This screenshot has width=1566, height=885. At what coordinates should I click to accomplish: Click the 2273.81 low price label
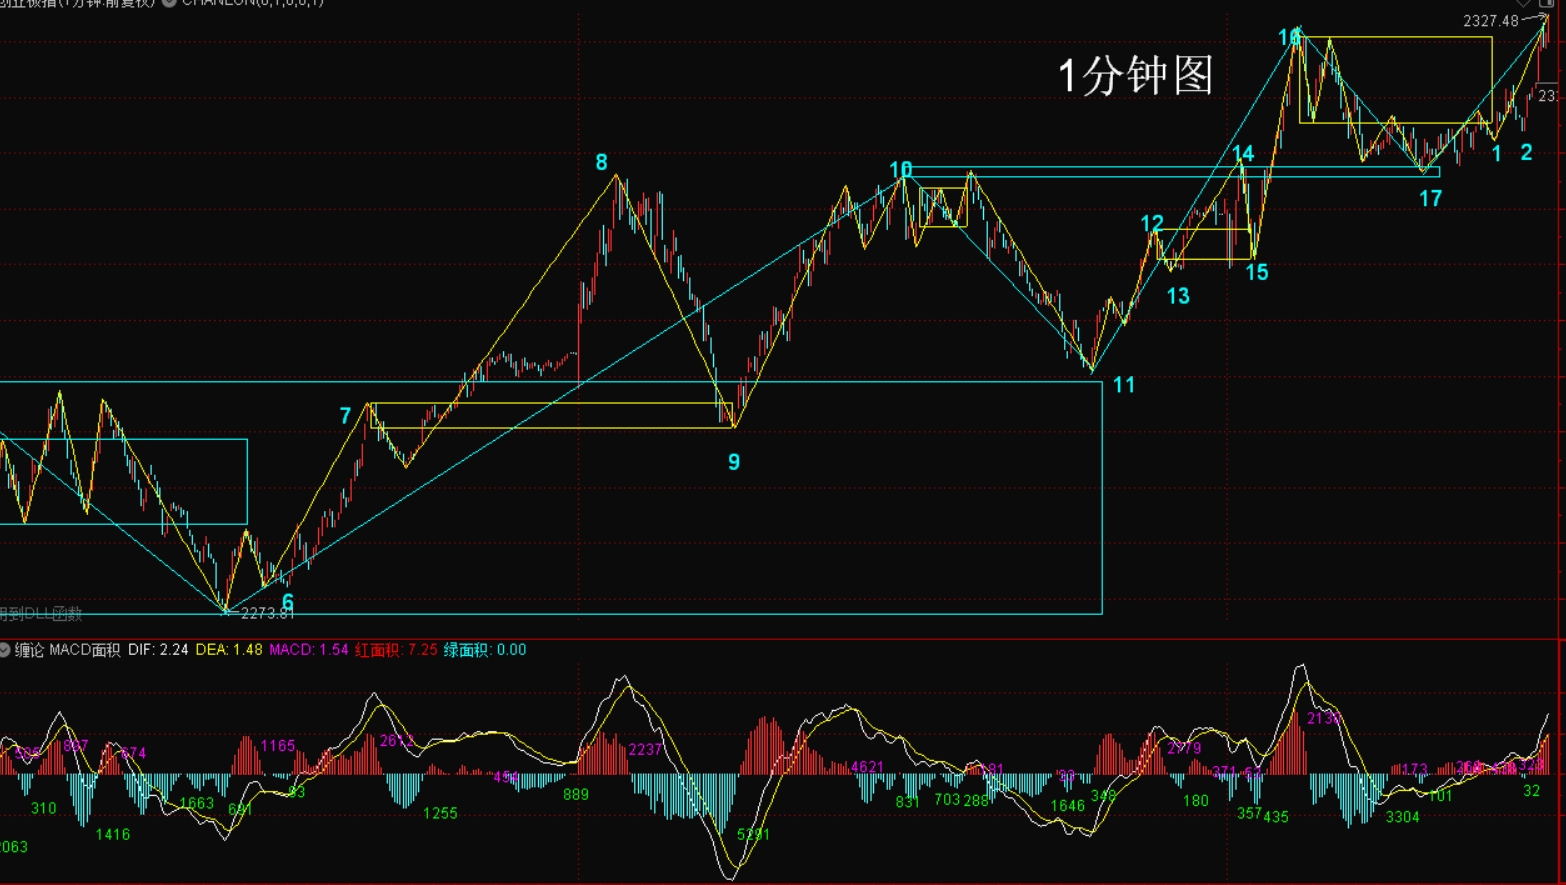pyautogui.click(x=268, y=613)
